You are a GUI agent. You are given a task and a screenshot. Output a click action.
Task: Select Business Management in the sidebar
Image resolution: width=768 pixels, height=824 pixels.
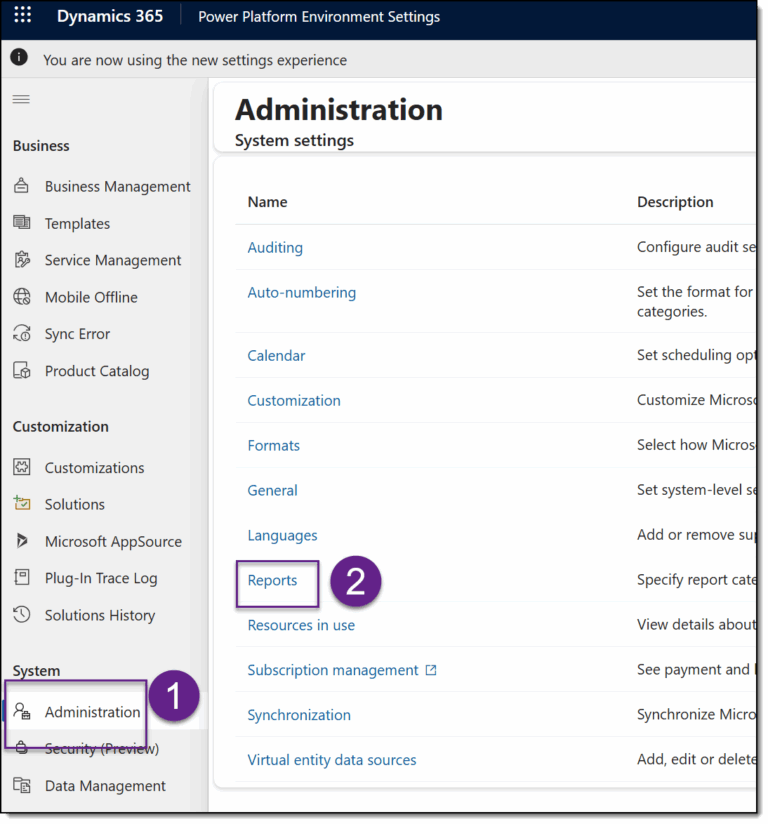[x=118, y=186]
